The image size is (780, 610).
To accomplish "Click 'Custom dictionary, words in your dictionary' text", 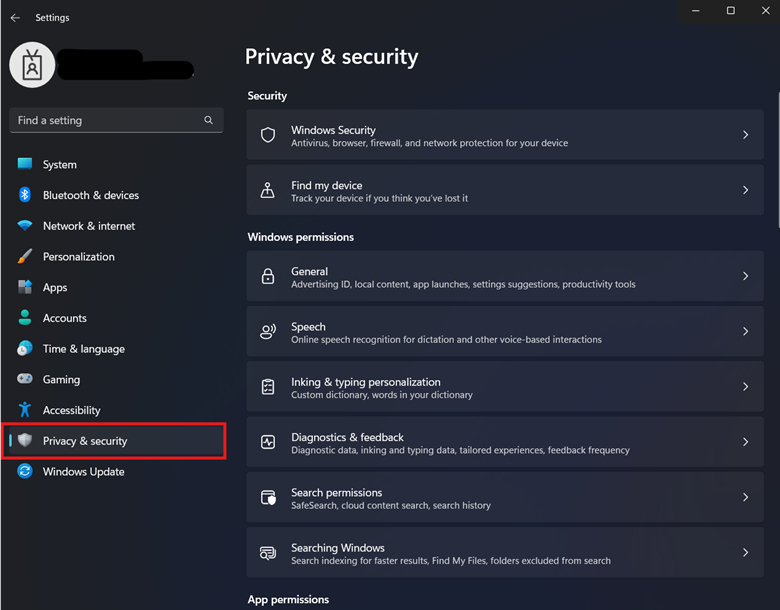I will coord(382,395).
